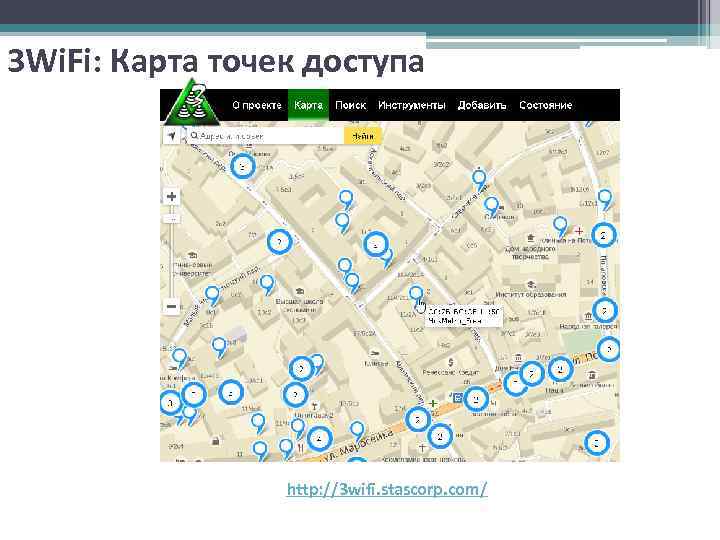Click the cluster marker just below the search field
Image resolution: width=720 pixels, height=540 pixels.
(x=242, y=166)
